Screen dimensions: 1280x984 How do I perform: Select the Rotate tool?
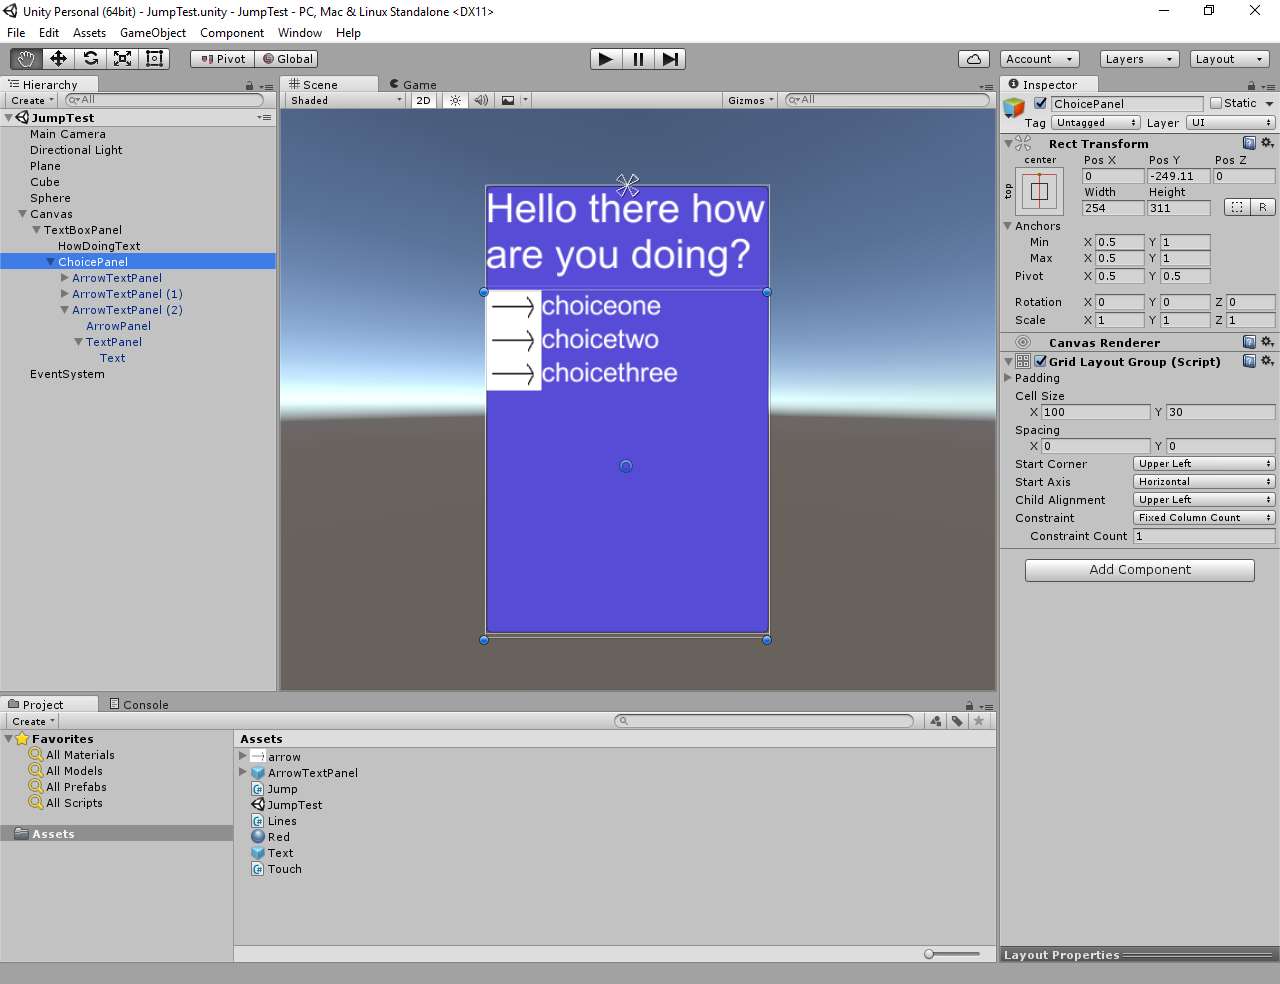[x=90, y=58]
